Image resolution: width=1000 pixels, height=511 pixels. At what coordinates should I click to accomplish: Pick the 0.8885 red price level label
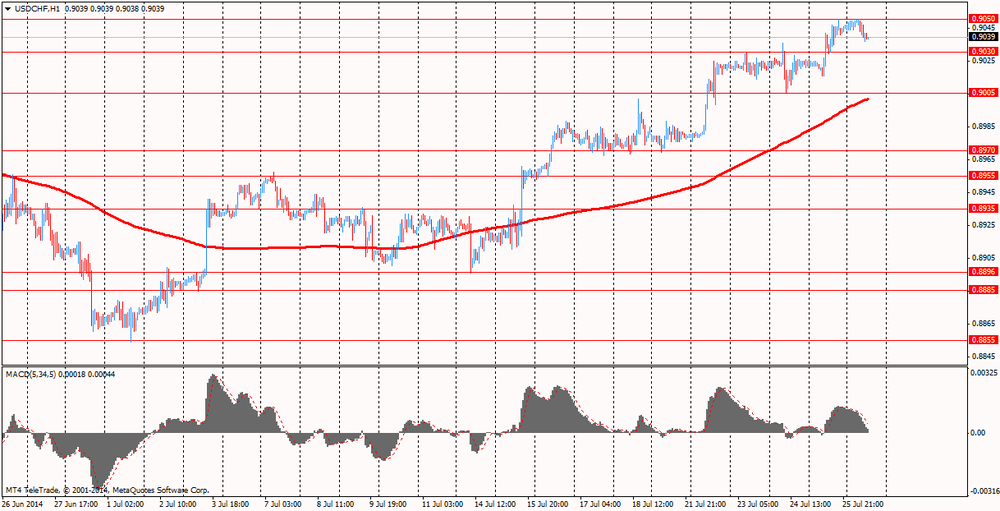coord(982,290)
